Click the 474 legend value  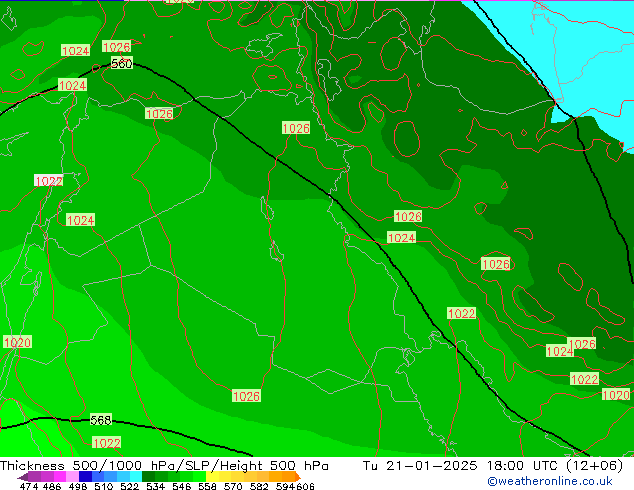tap(29, 486)
